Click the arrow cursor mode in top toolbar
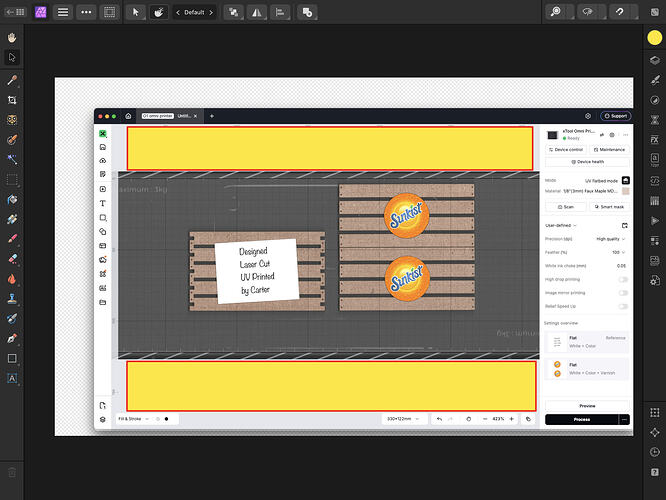The width and height of the screenshot is (666, 500). coord(135,12)
